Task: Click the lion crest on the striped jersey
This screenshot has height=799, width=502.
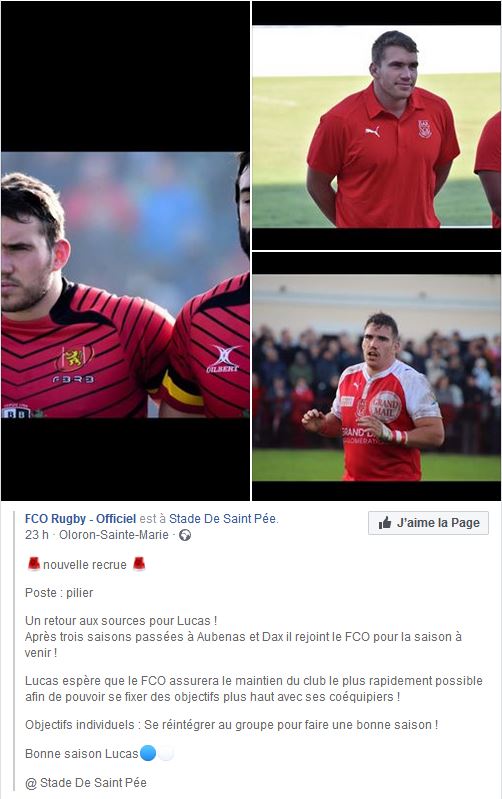Action: 74,358
